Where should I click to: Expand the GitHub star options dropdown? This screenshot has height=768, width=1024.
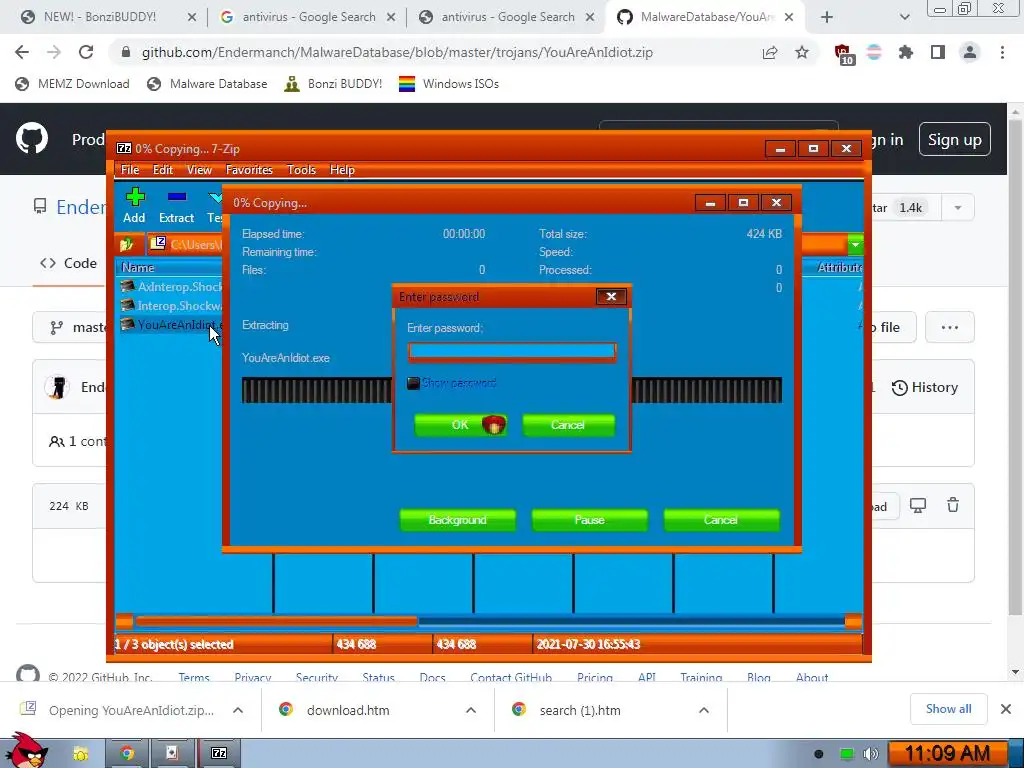[x=958, y=208]
